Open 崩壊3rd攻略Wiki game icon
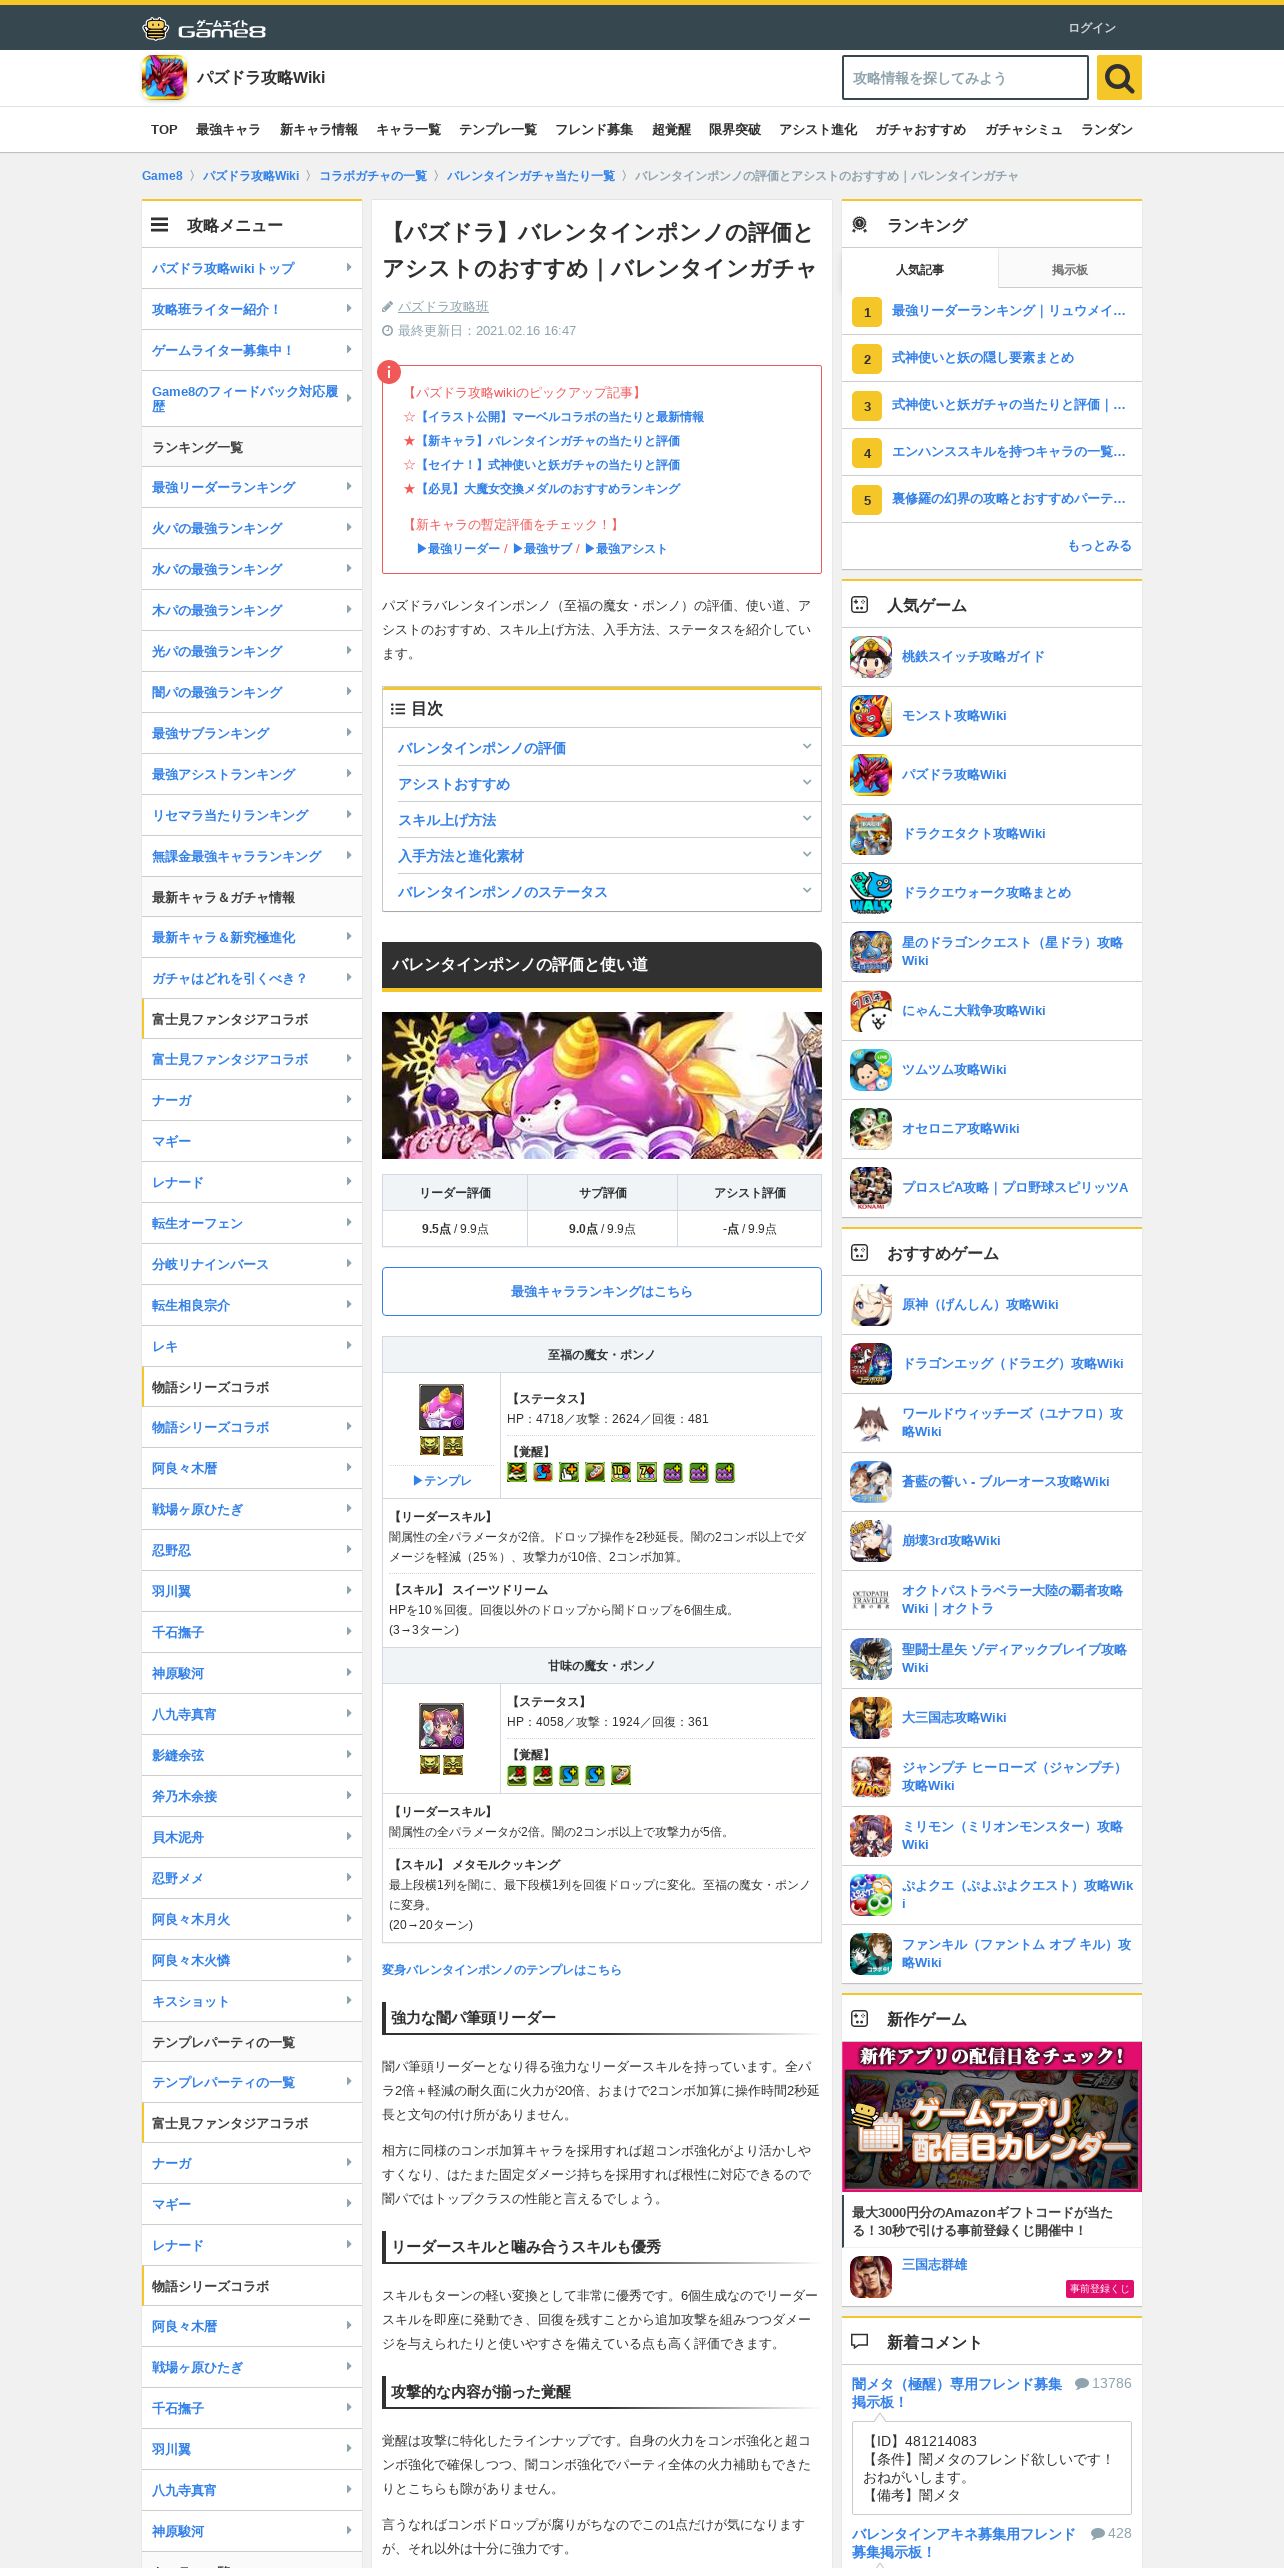 [870, 1541]
